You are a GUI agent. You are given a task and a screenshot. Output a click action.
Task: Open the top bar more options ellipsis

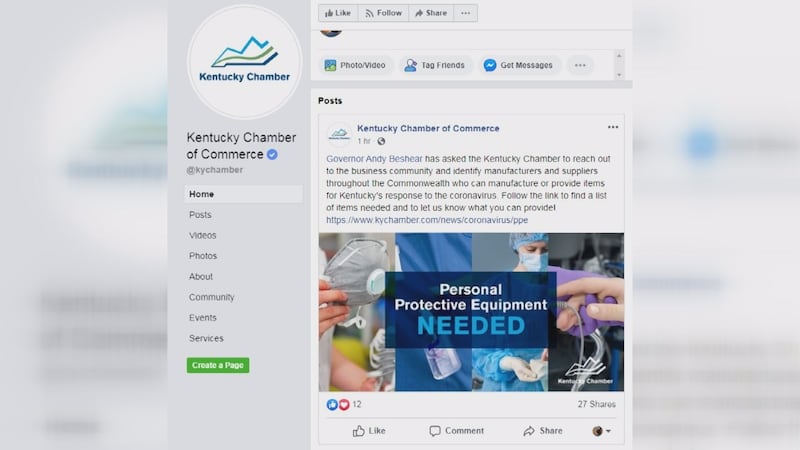(465, 13)
